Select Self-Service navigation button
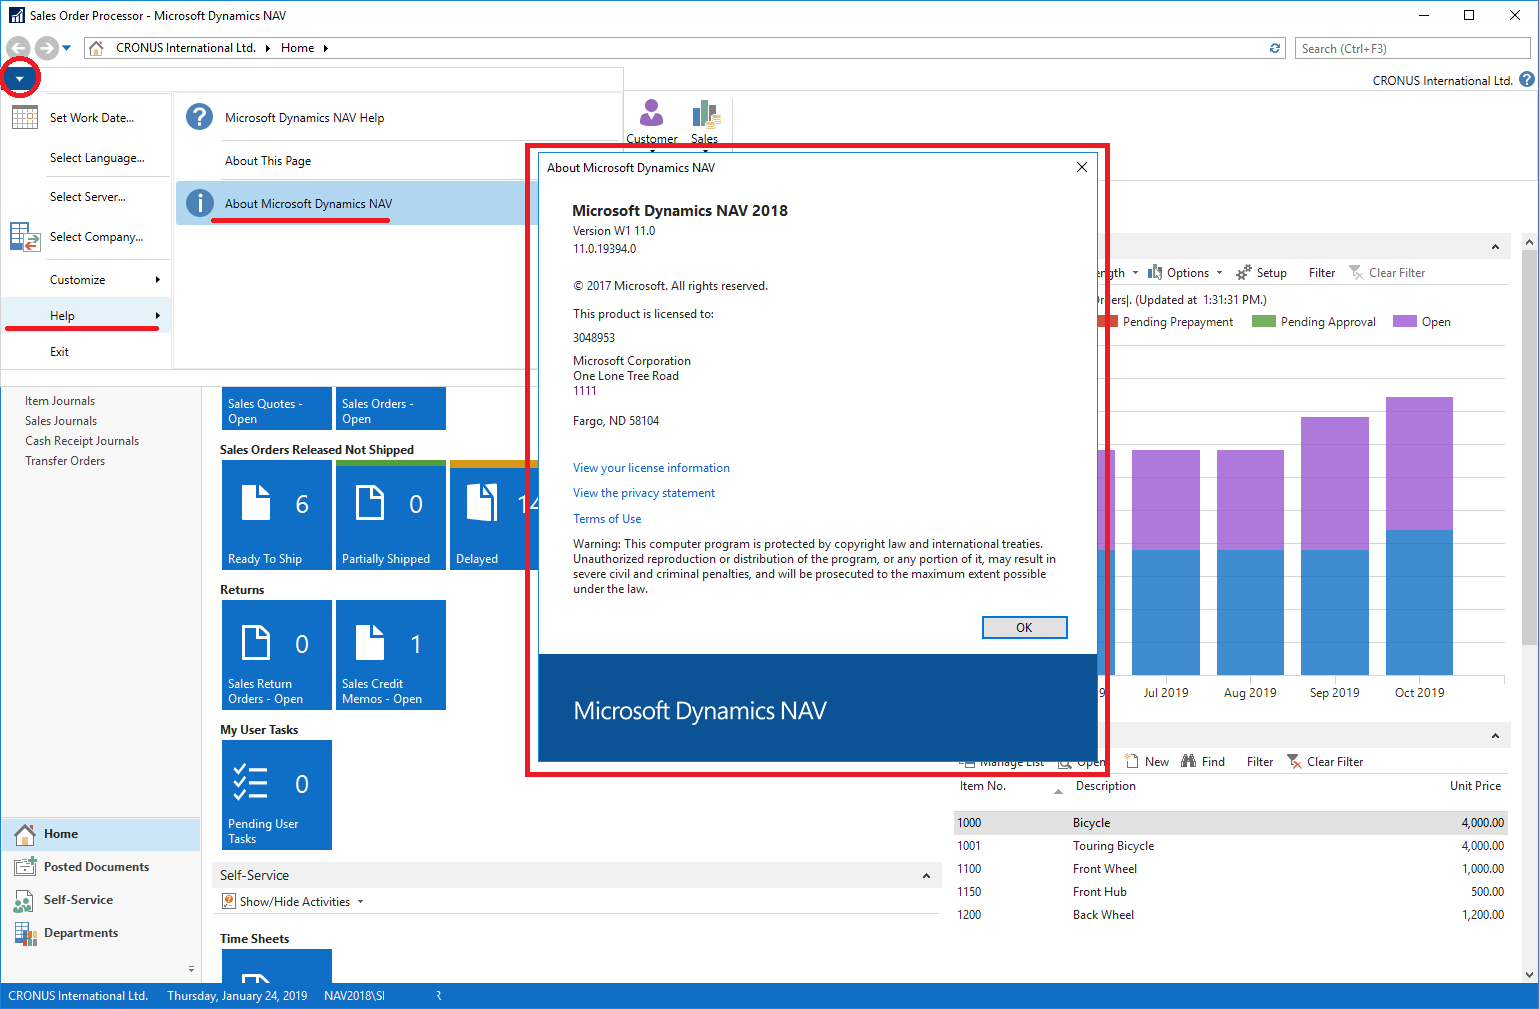The width and height of the screenshot is (1539, 1009). (101, 900)
